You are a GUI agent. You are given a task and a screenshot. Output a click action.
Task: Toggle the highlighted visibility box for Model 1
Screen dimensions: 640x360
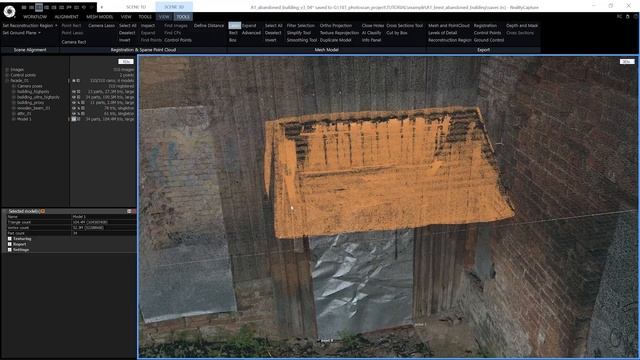(x=74, y=119)
